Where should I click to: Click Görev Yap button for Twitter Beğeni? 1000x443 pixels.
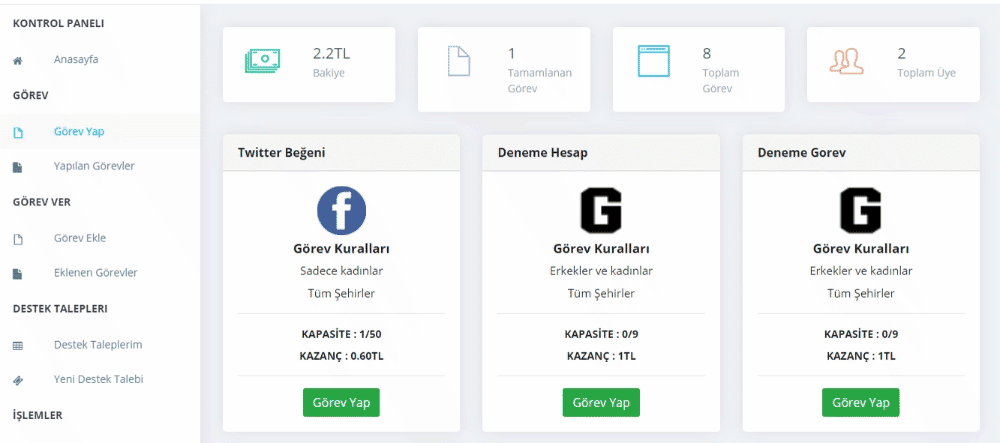pos(341,403)
